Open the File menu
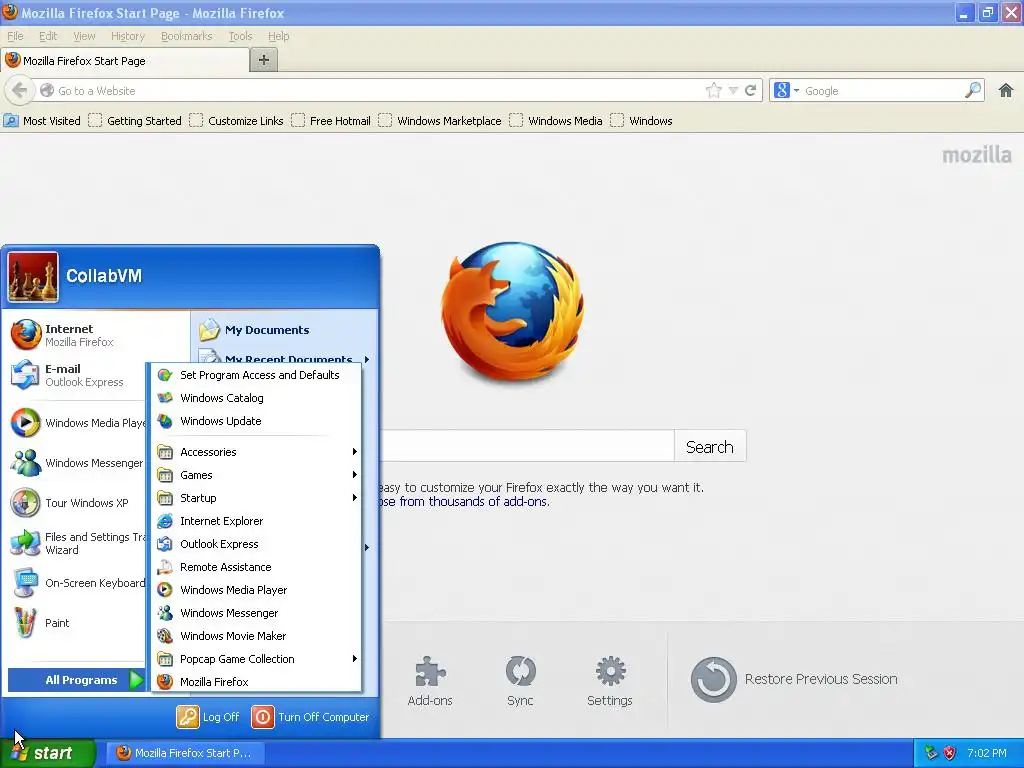This screenshot has height=768, width=1024. coord(15,36)
